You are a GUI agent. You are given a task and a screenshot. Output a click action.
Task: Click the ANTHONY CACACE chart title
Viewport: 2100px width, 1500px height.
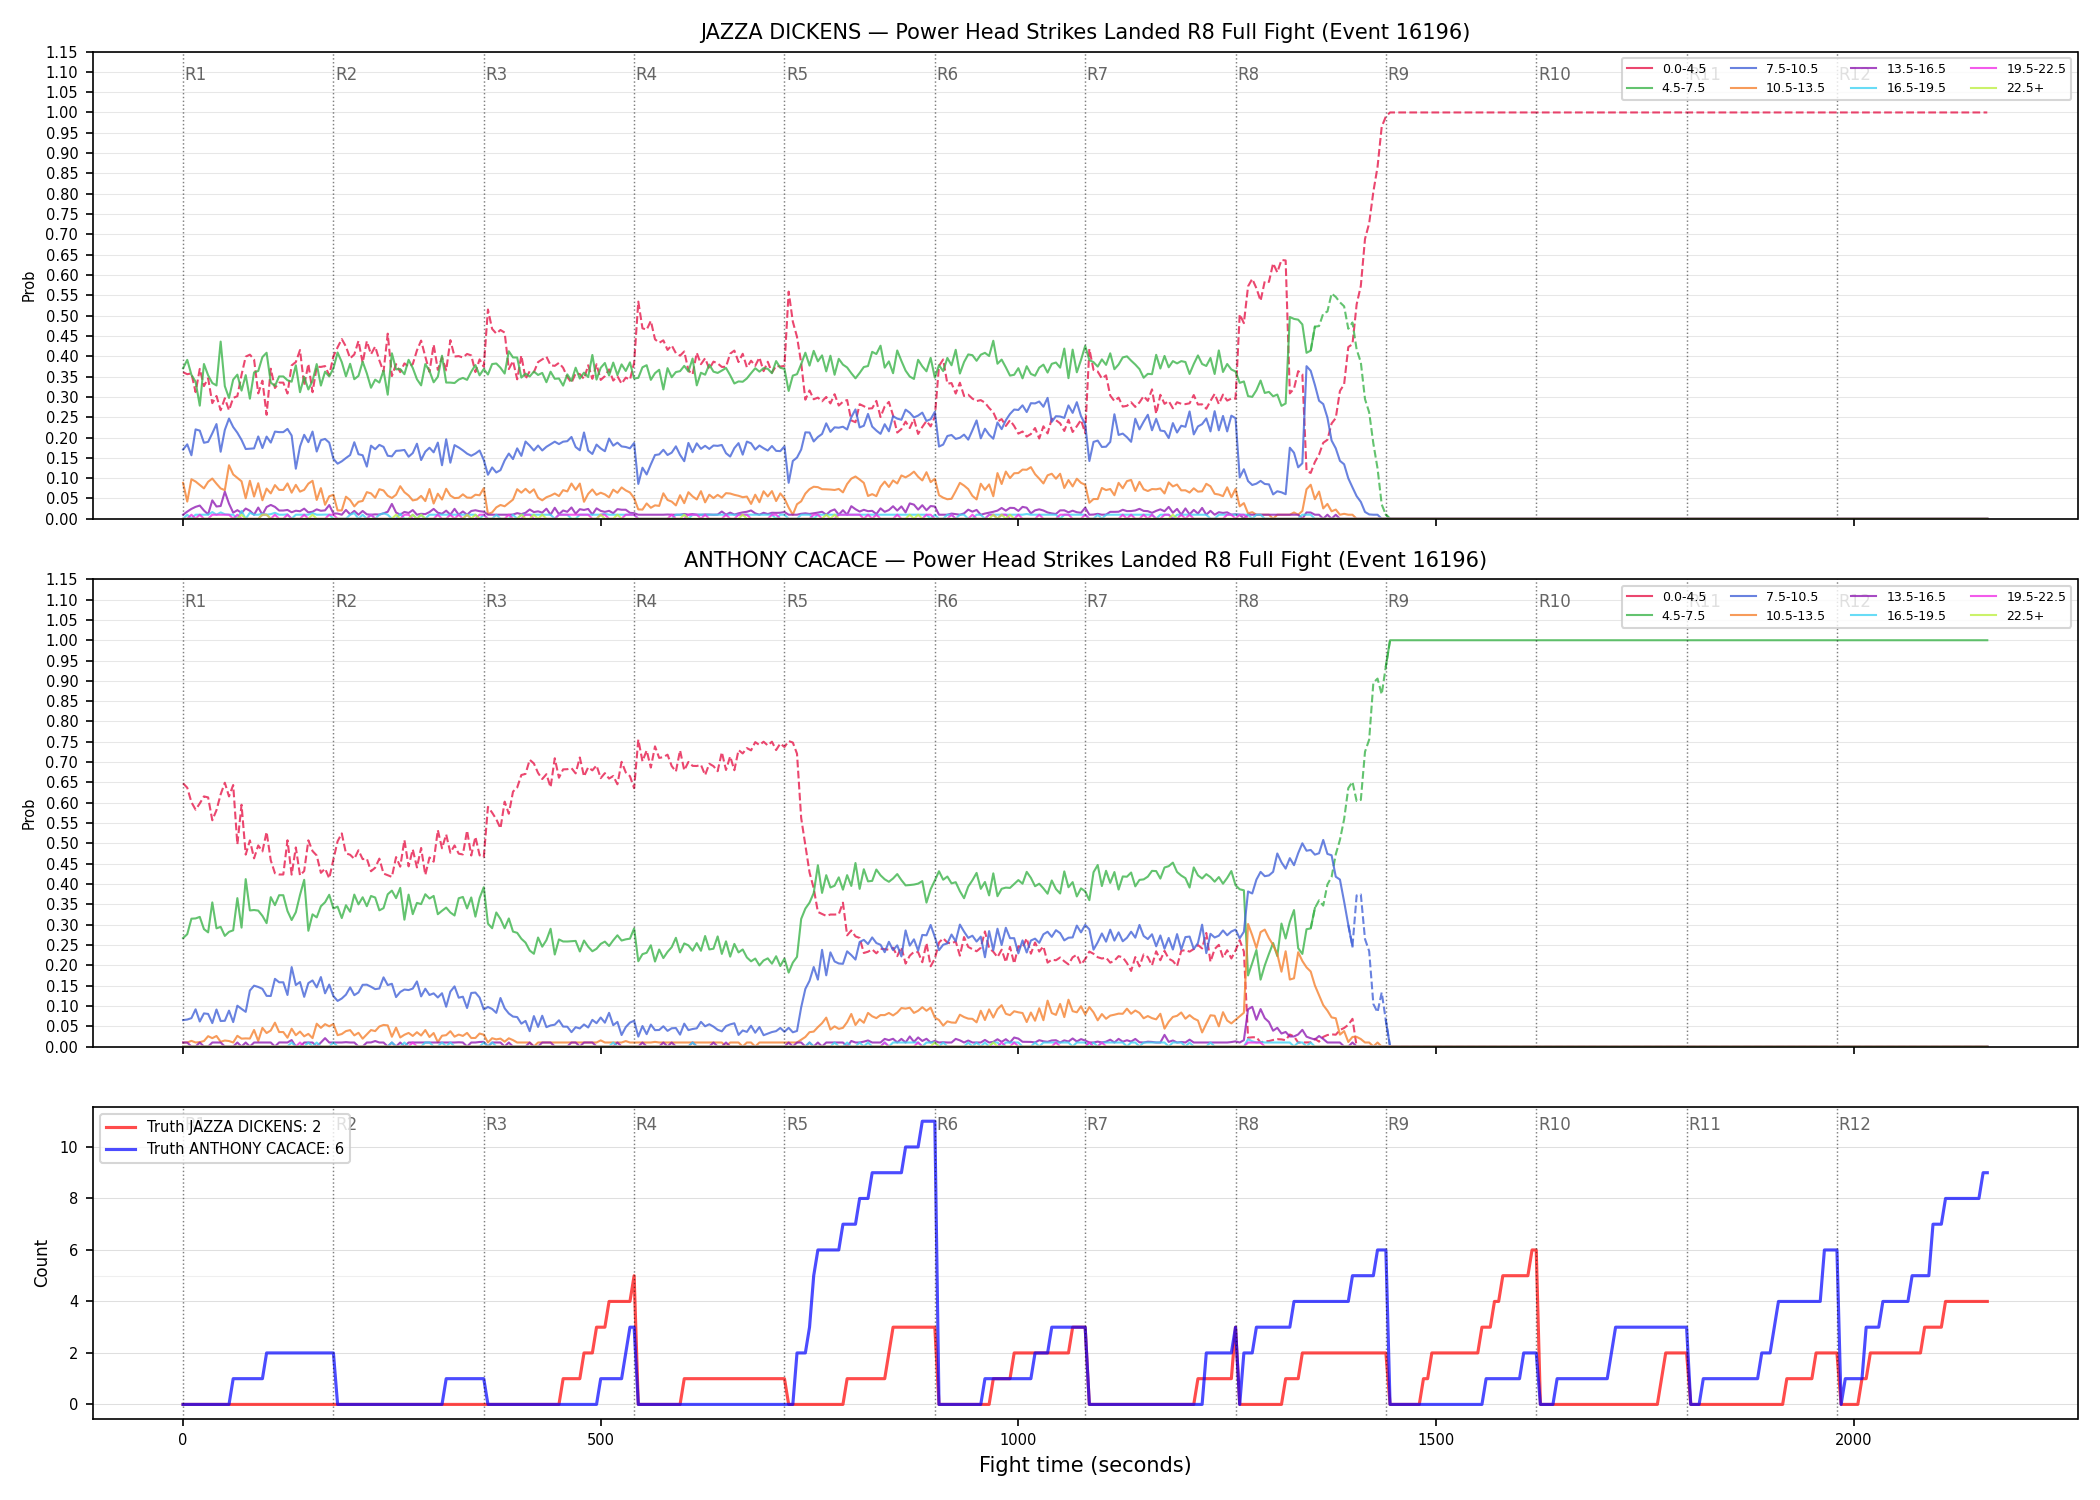pos(1085,560)
